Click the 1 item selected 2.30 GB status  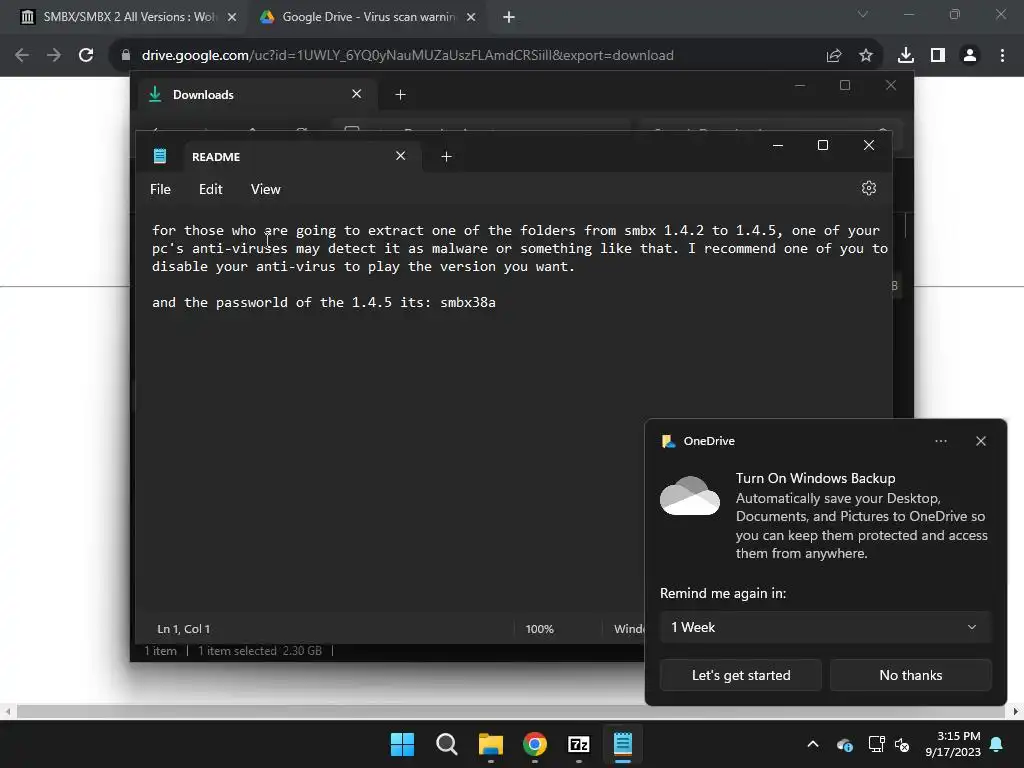[260, 650]
